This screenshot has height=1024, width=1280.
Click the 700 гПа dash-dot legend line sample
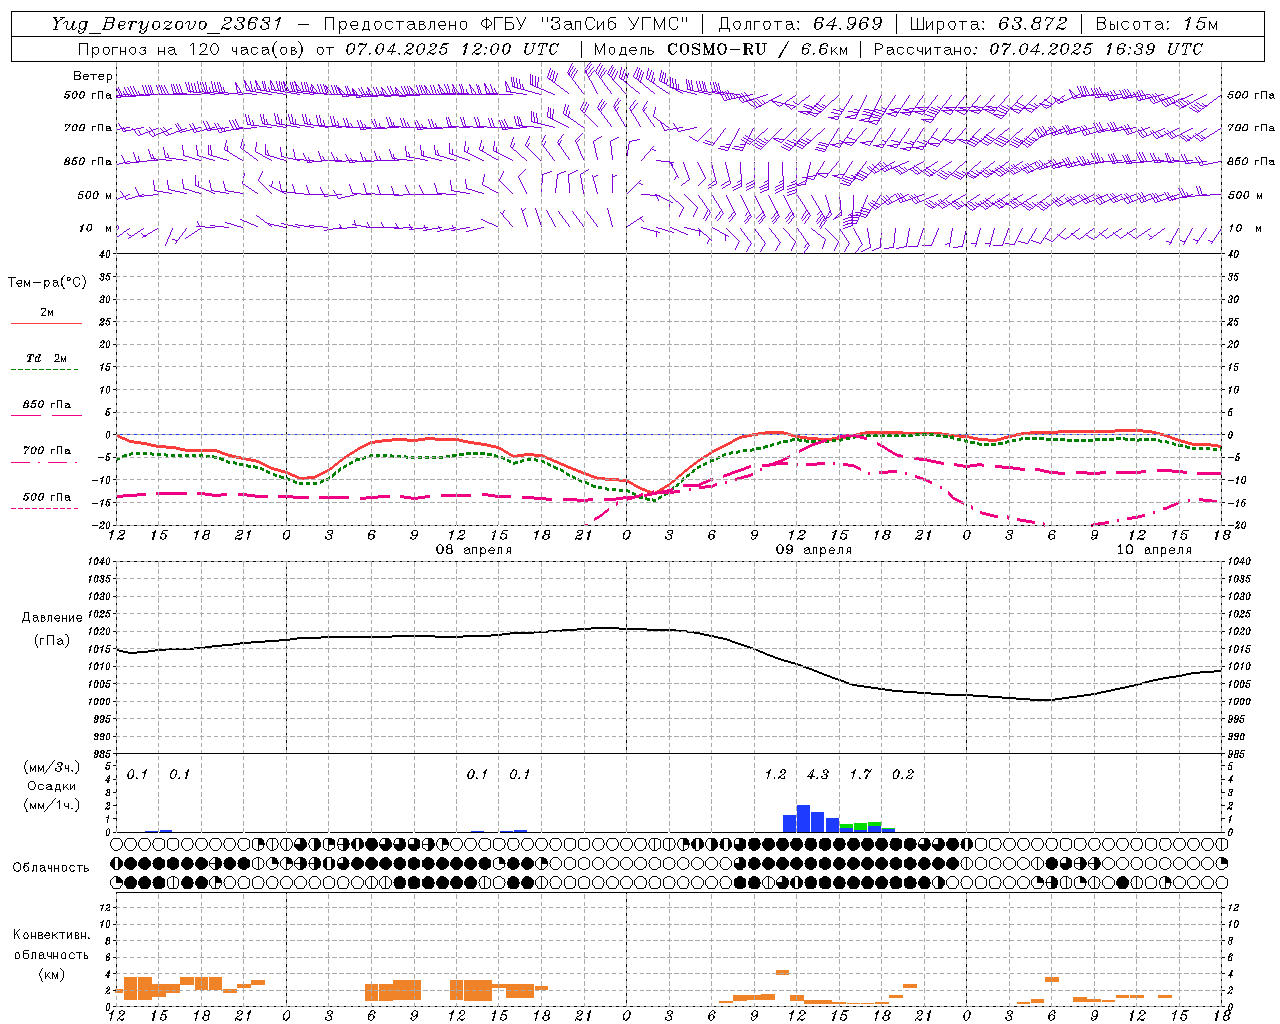pyautogui.click(x=44, y=462)
